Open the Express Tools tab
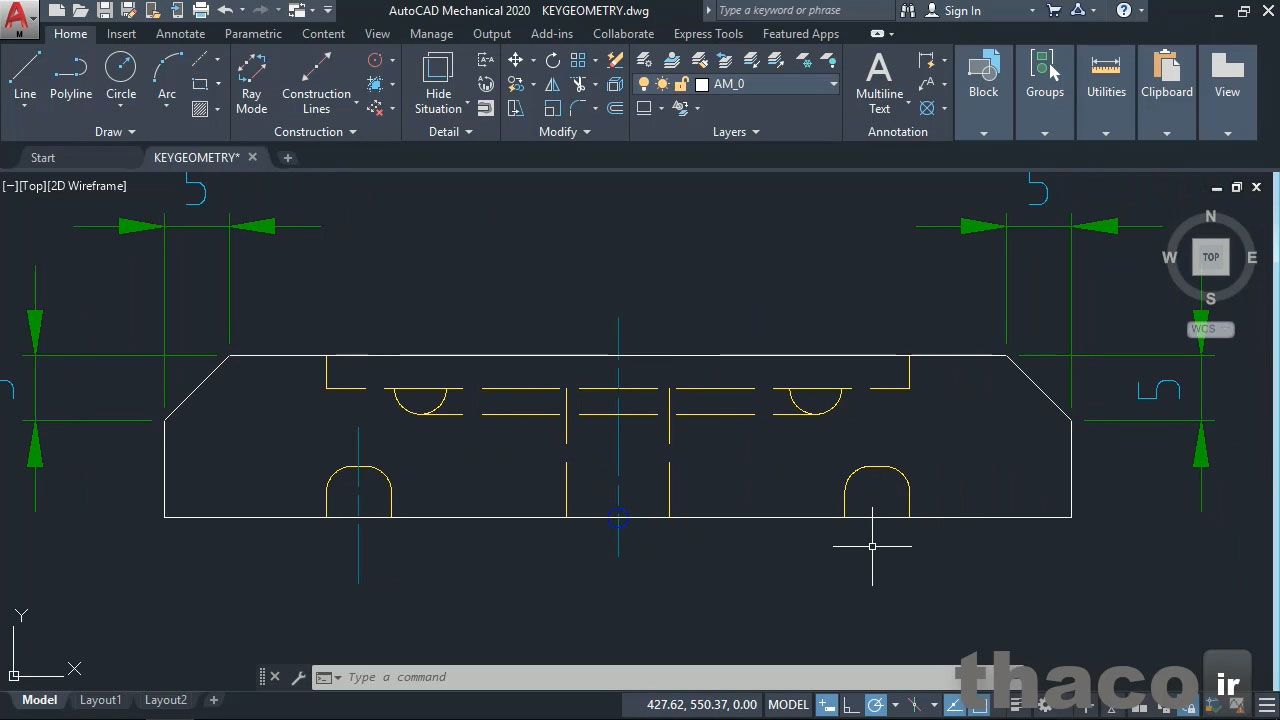Viewport: 1280px width, 720px height. point(708,34)
